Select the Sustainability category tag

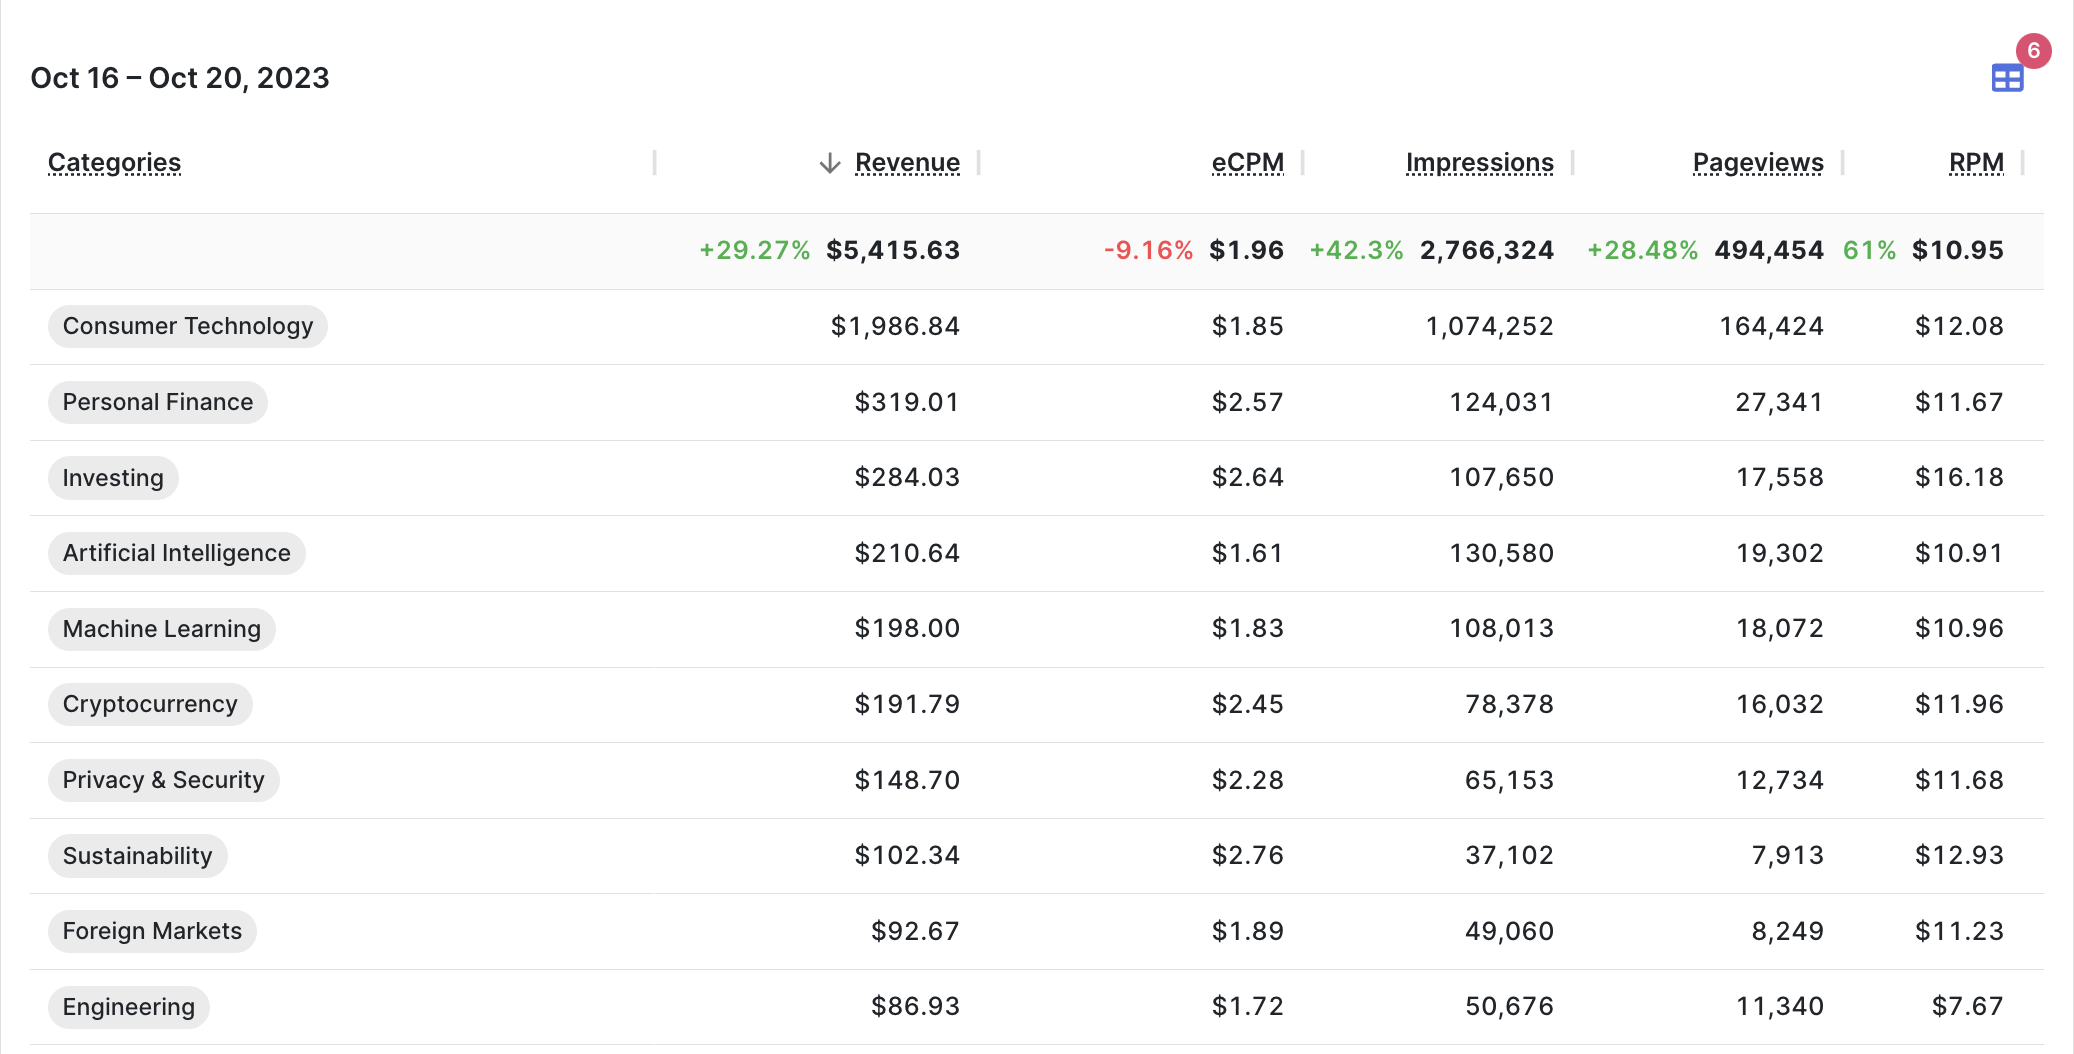click(138, 856)
